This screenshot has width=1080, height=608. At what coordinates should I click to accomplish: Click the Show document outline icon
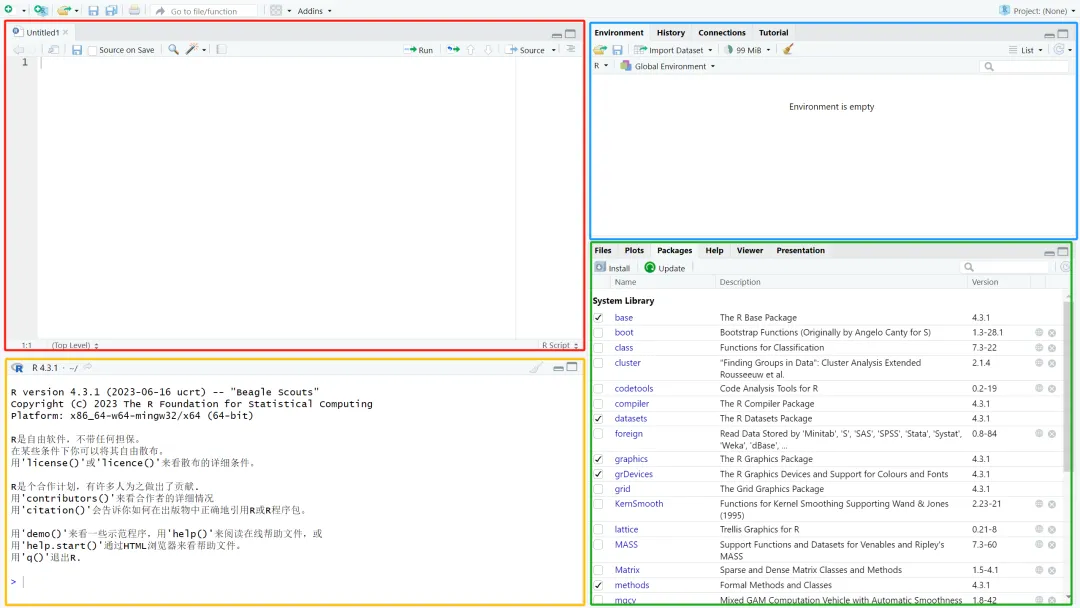tap(571, 50)
